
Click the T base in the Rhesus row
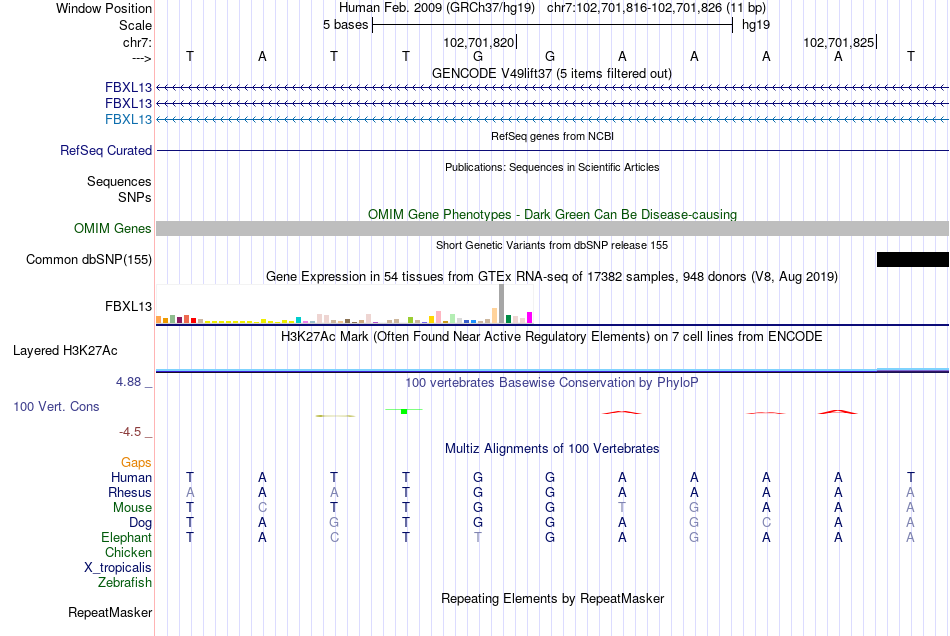click(406, 492)
